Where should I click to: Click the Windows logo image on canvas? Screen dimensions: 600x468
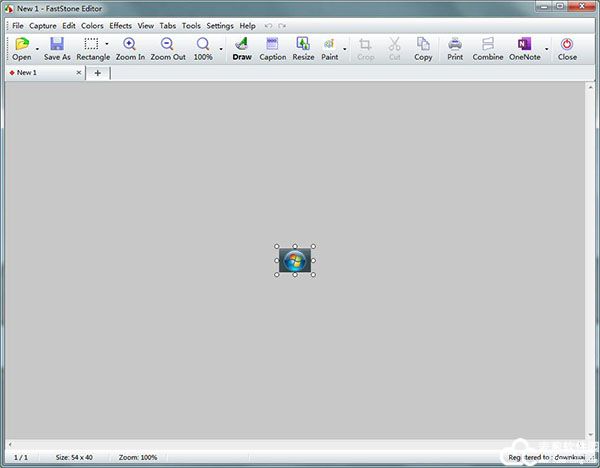(x=294, y=260)
